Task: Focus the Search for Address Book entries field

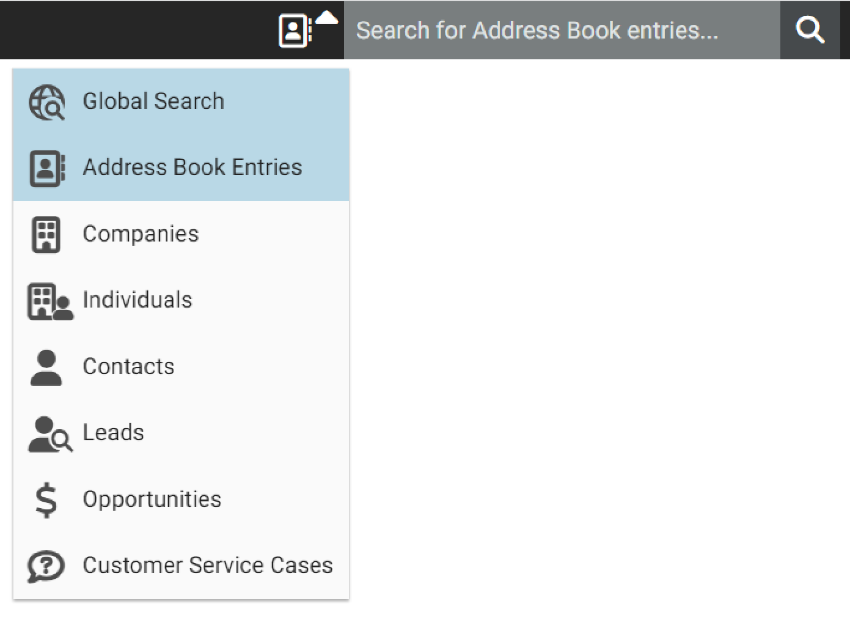Action: point(560,31)
